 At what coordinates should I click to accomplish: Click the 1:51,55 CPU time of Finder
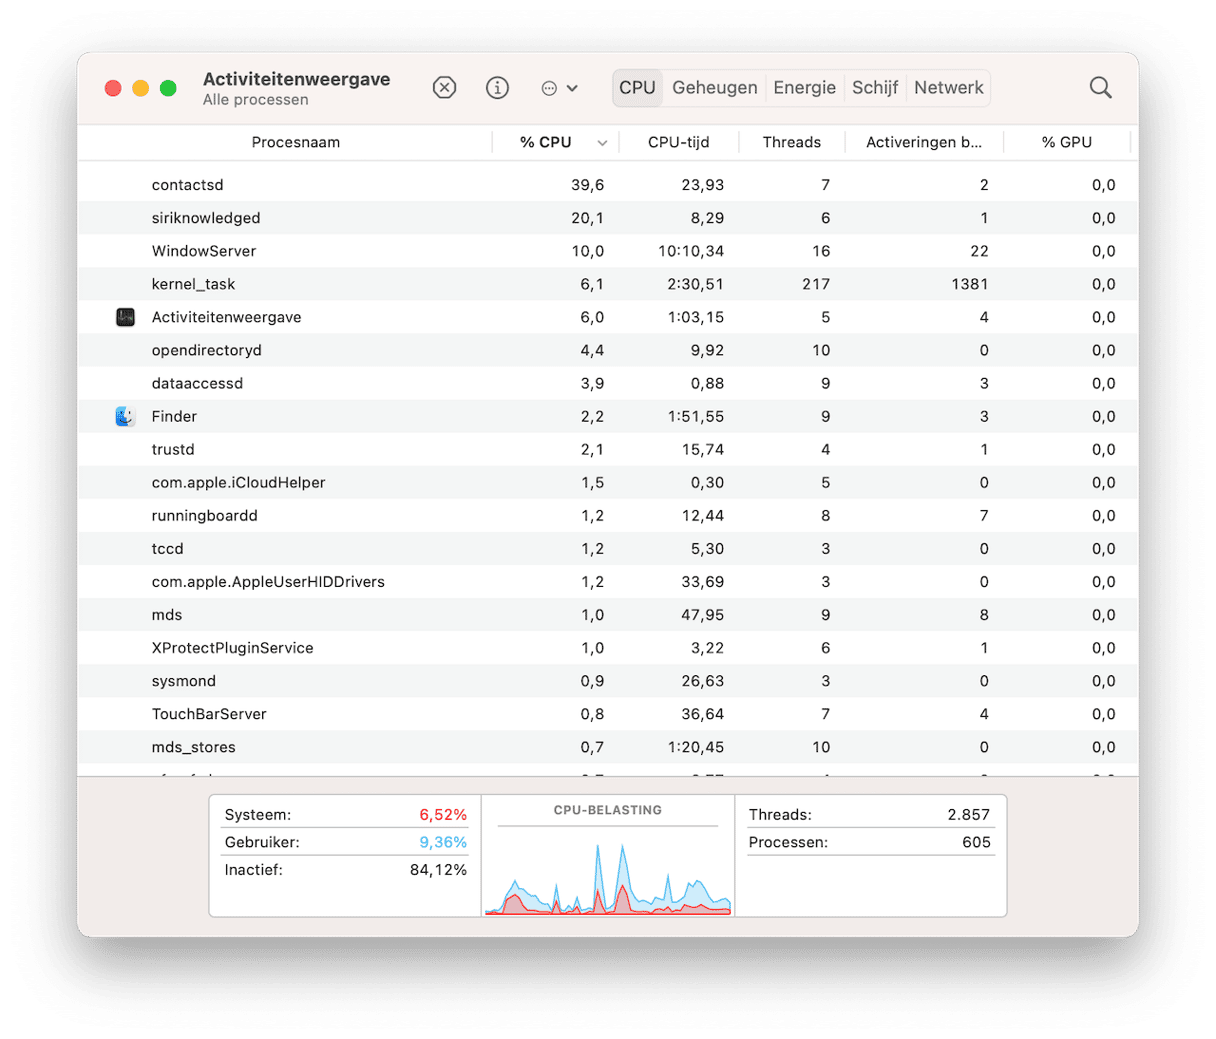pyautogui.click(x=696, y=416)
